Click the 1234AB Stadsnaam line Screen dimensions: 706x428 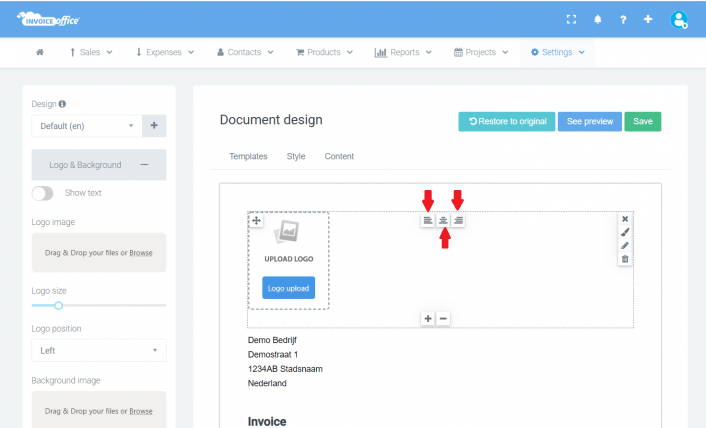pyautogui.click(x=285, y=369)
